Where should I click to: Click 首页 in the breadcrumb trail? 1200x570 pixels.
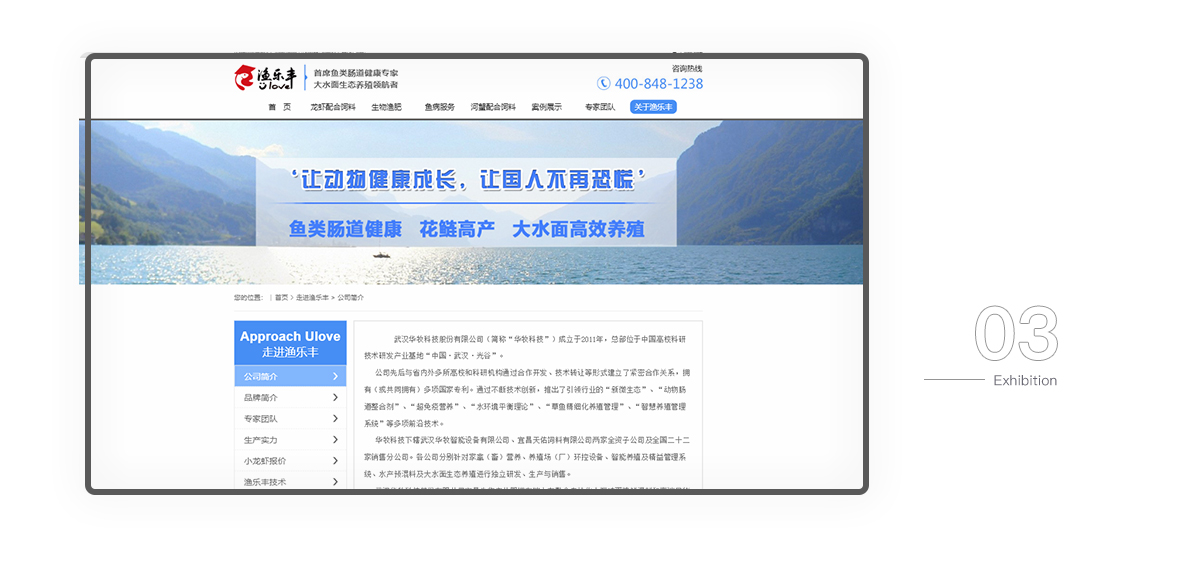coord(281,298)
